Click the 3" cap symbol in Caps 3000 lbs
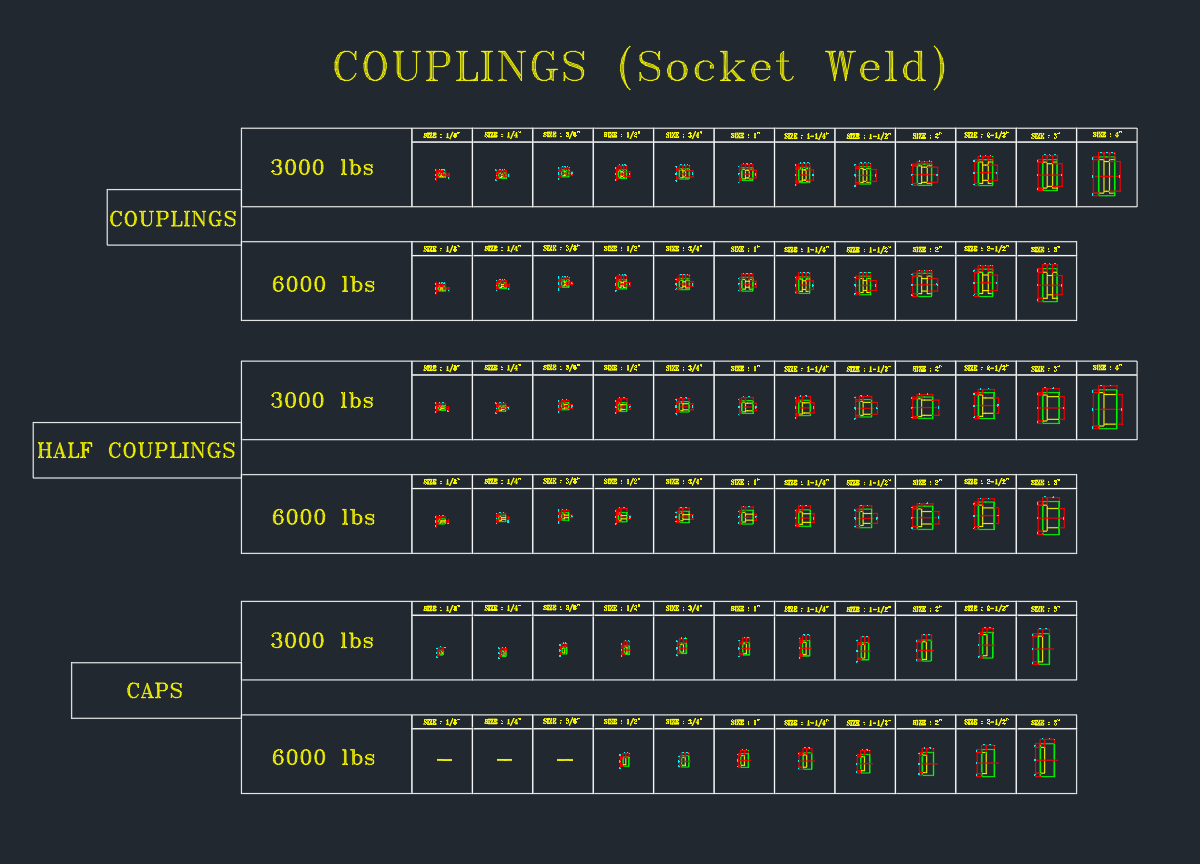 pyautogui.click(x=1042, y=648)
